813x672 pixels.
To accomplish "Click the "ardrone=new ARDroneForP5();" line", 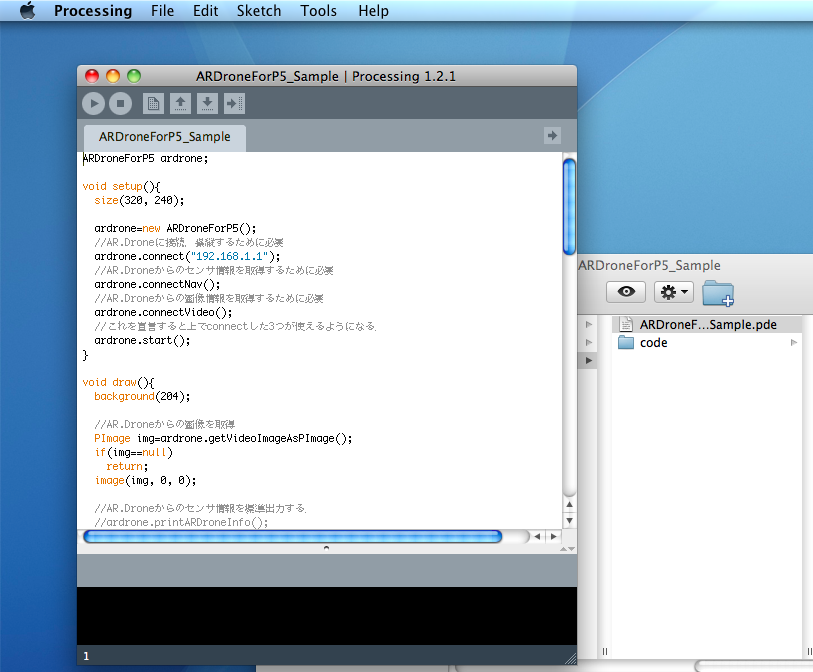I will click(175, 229).
